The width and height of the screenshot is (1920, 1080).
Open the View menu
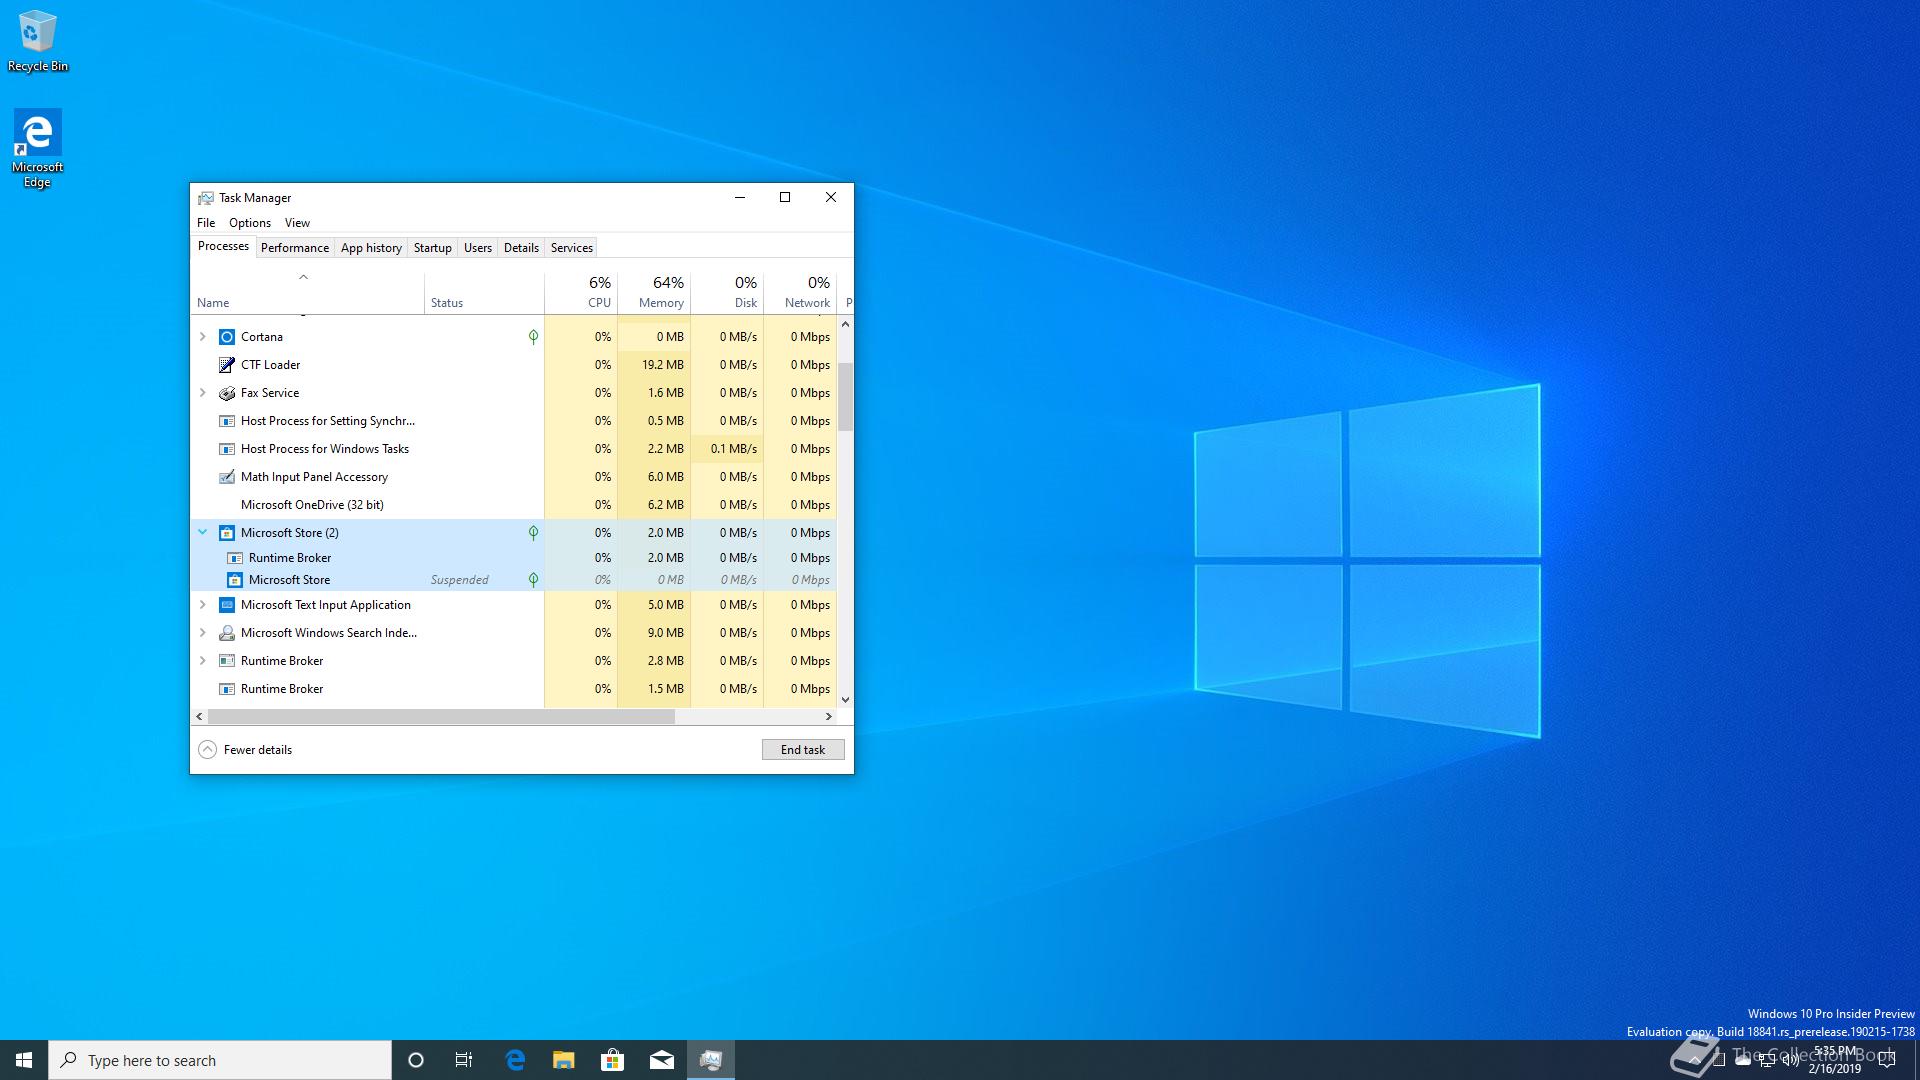pyautogui.click(x=297, y=223)
